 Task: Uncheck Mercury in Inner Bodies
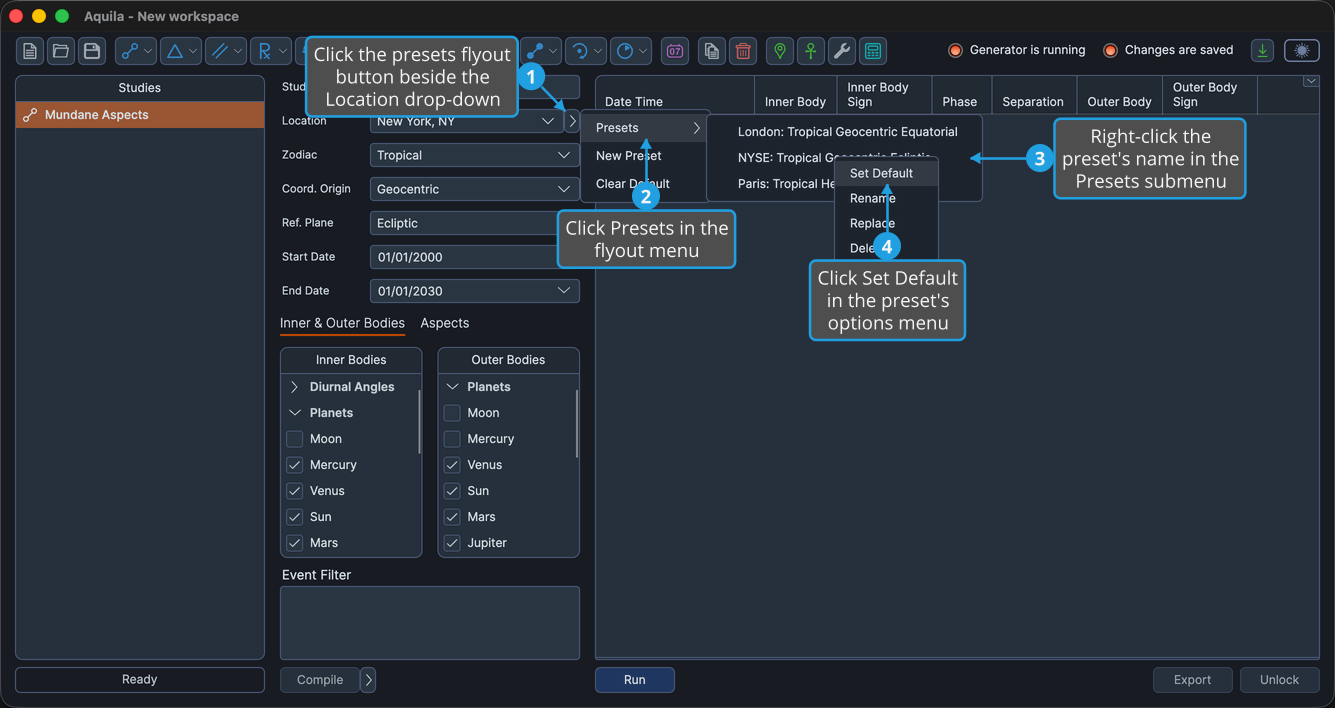(294, 465)
